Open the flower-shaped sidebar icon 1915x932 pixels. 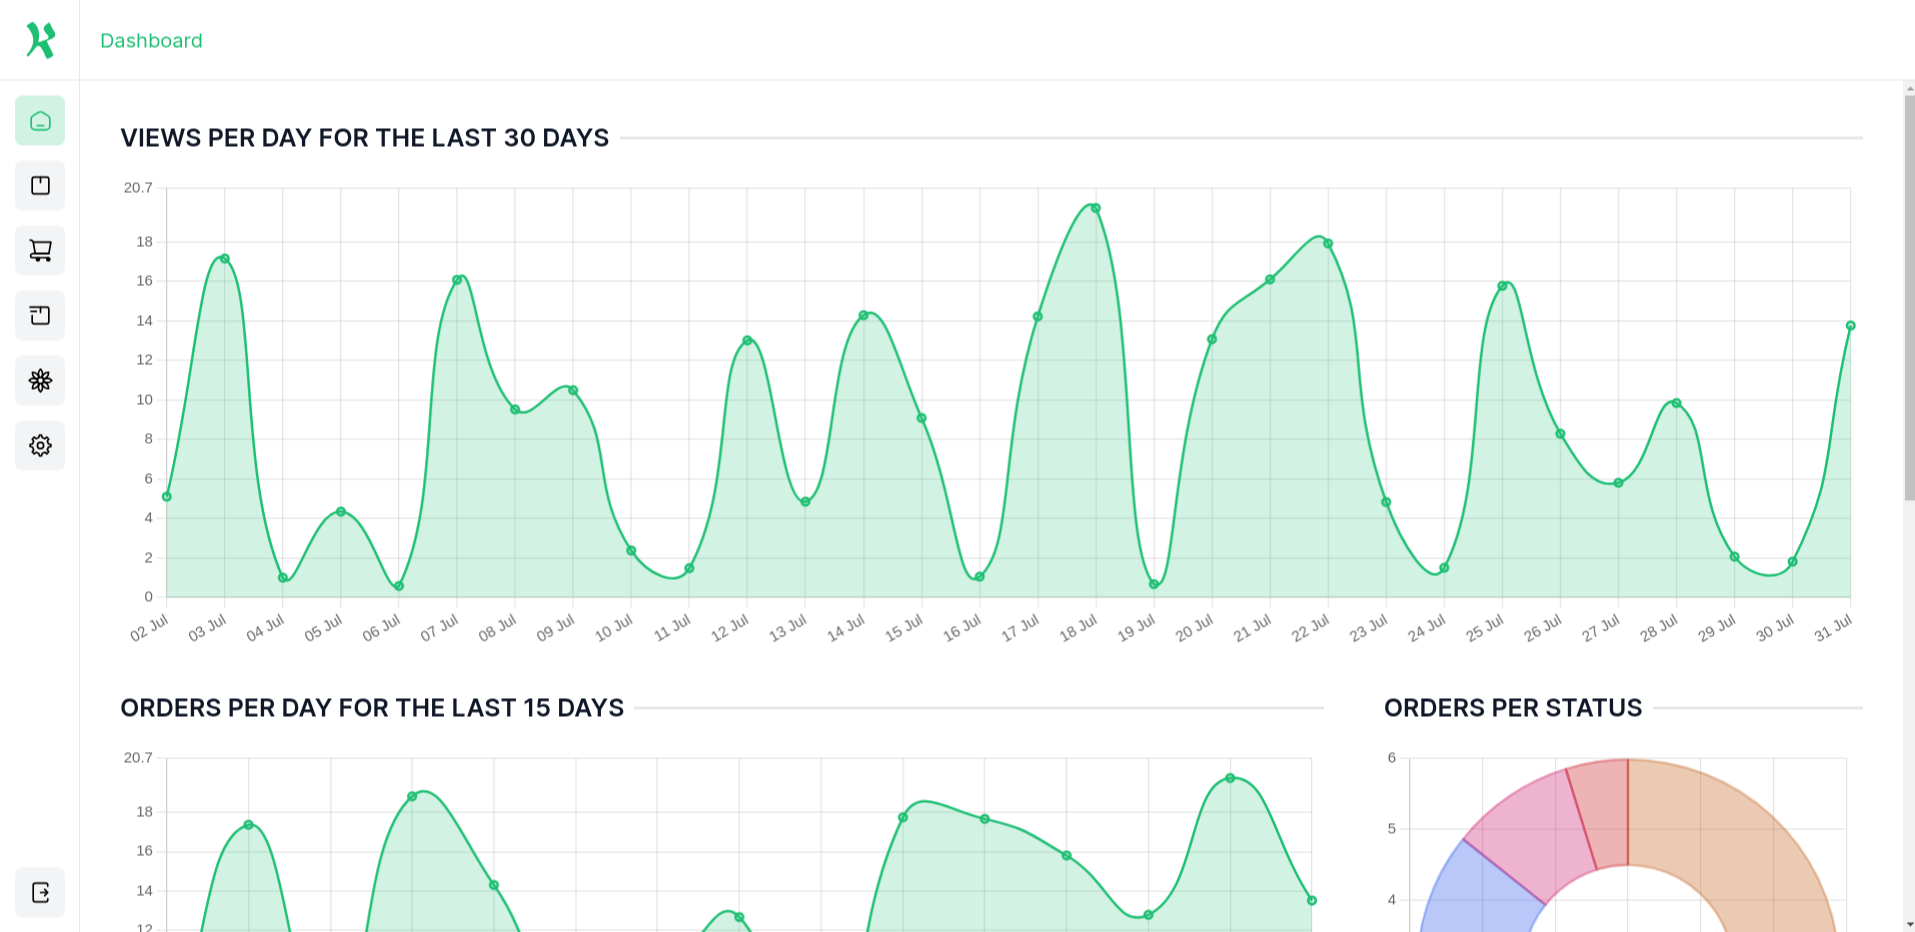(40, 381)
